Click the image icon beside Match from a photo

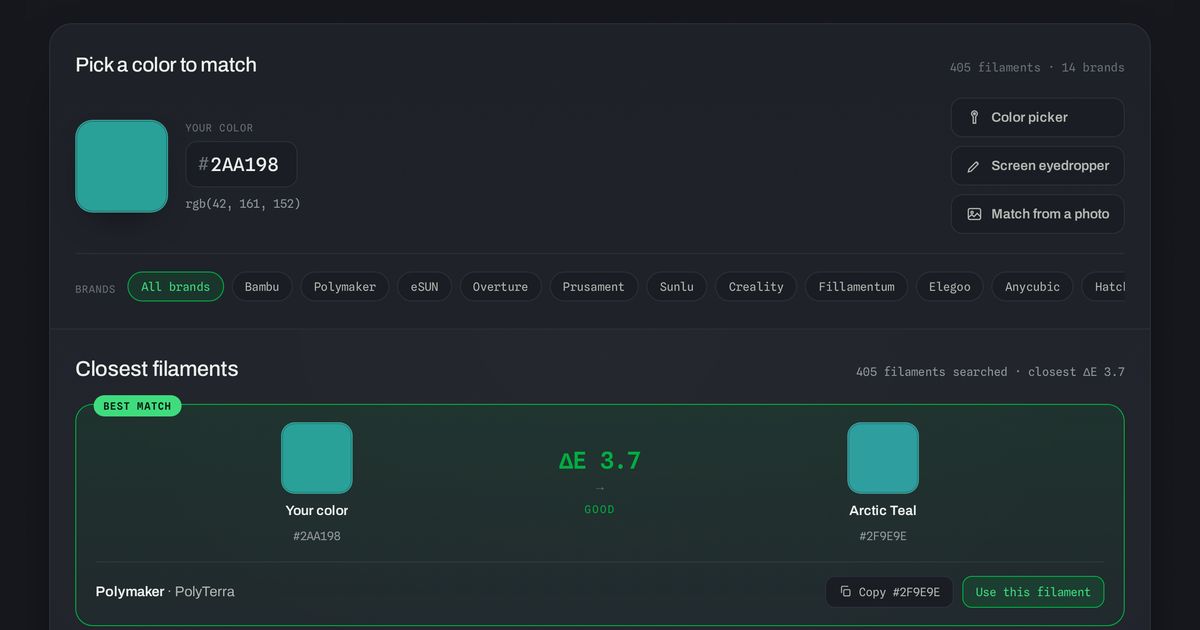[974, 214]
